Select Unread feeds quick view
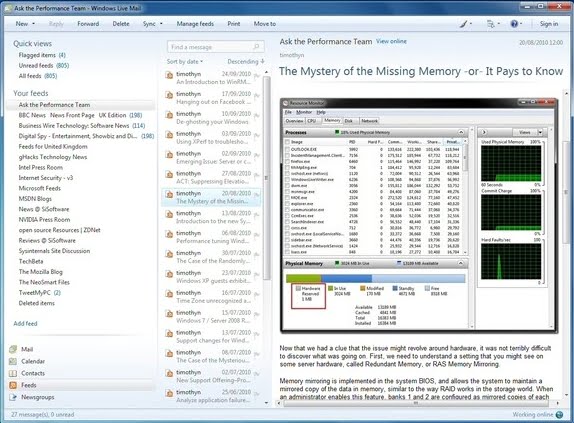Viewport: 574px width, 423px height. (x=44, y=65)
